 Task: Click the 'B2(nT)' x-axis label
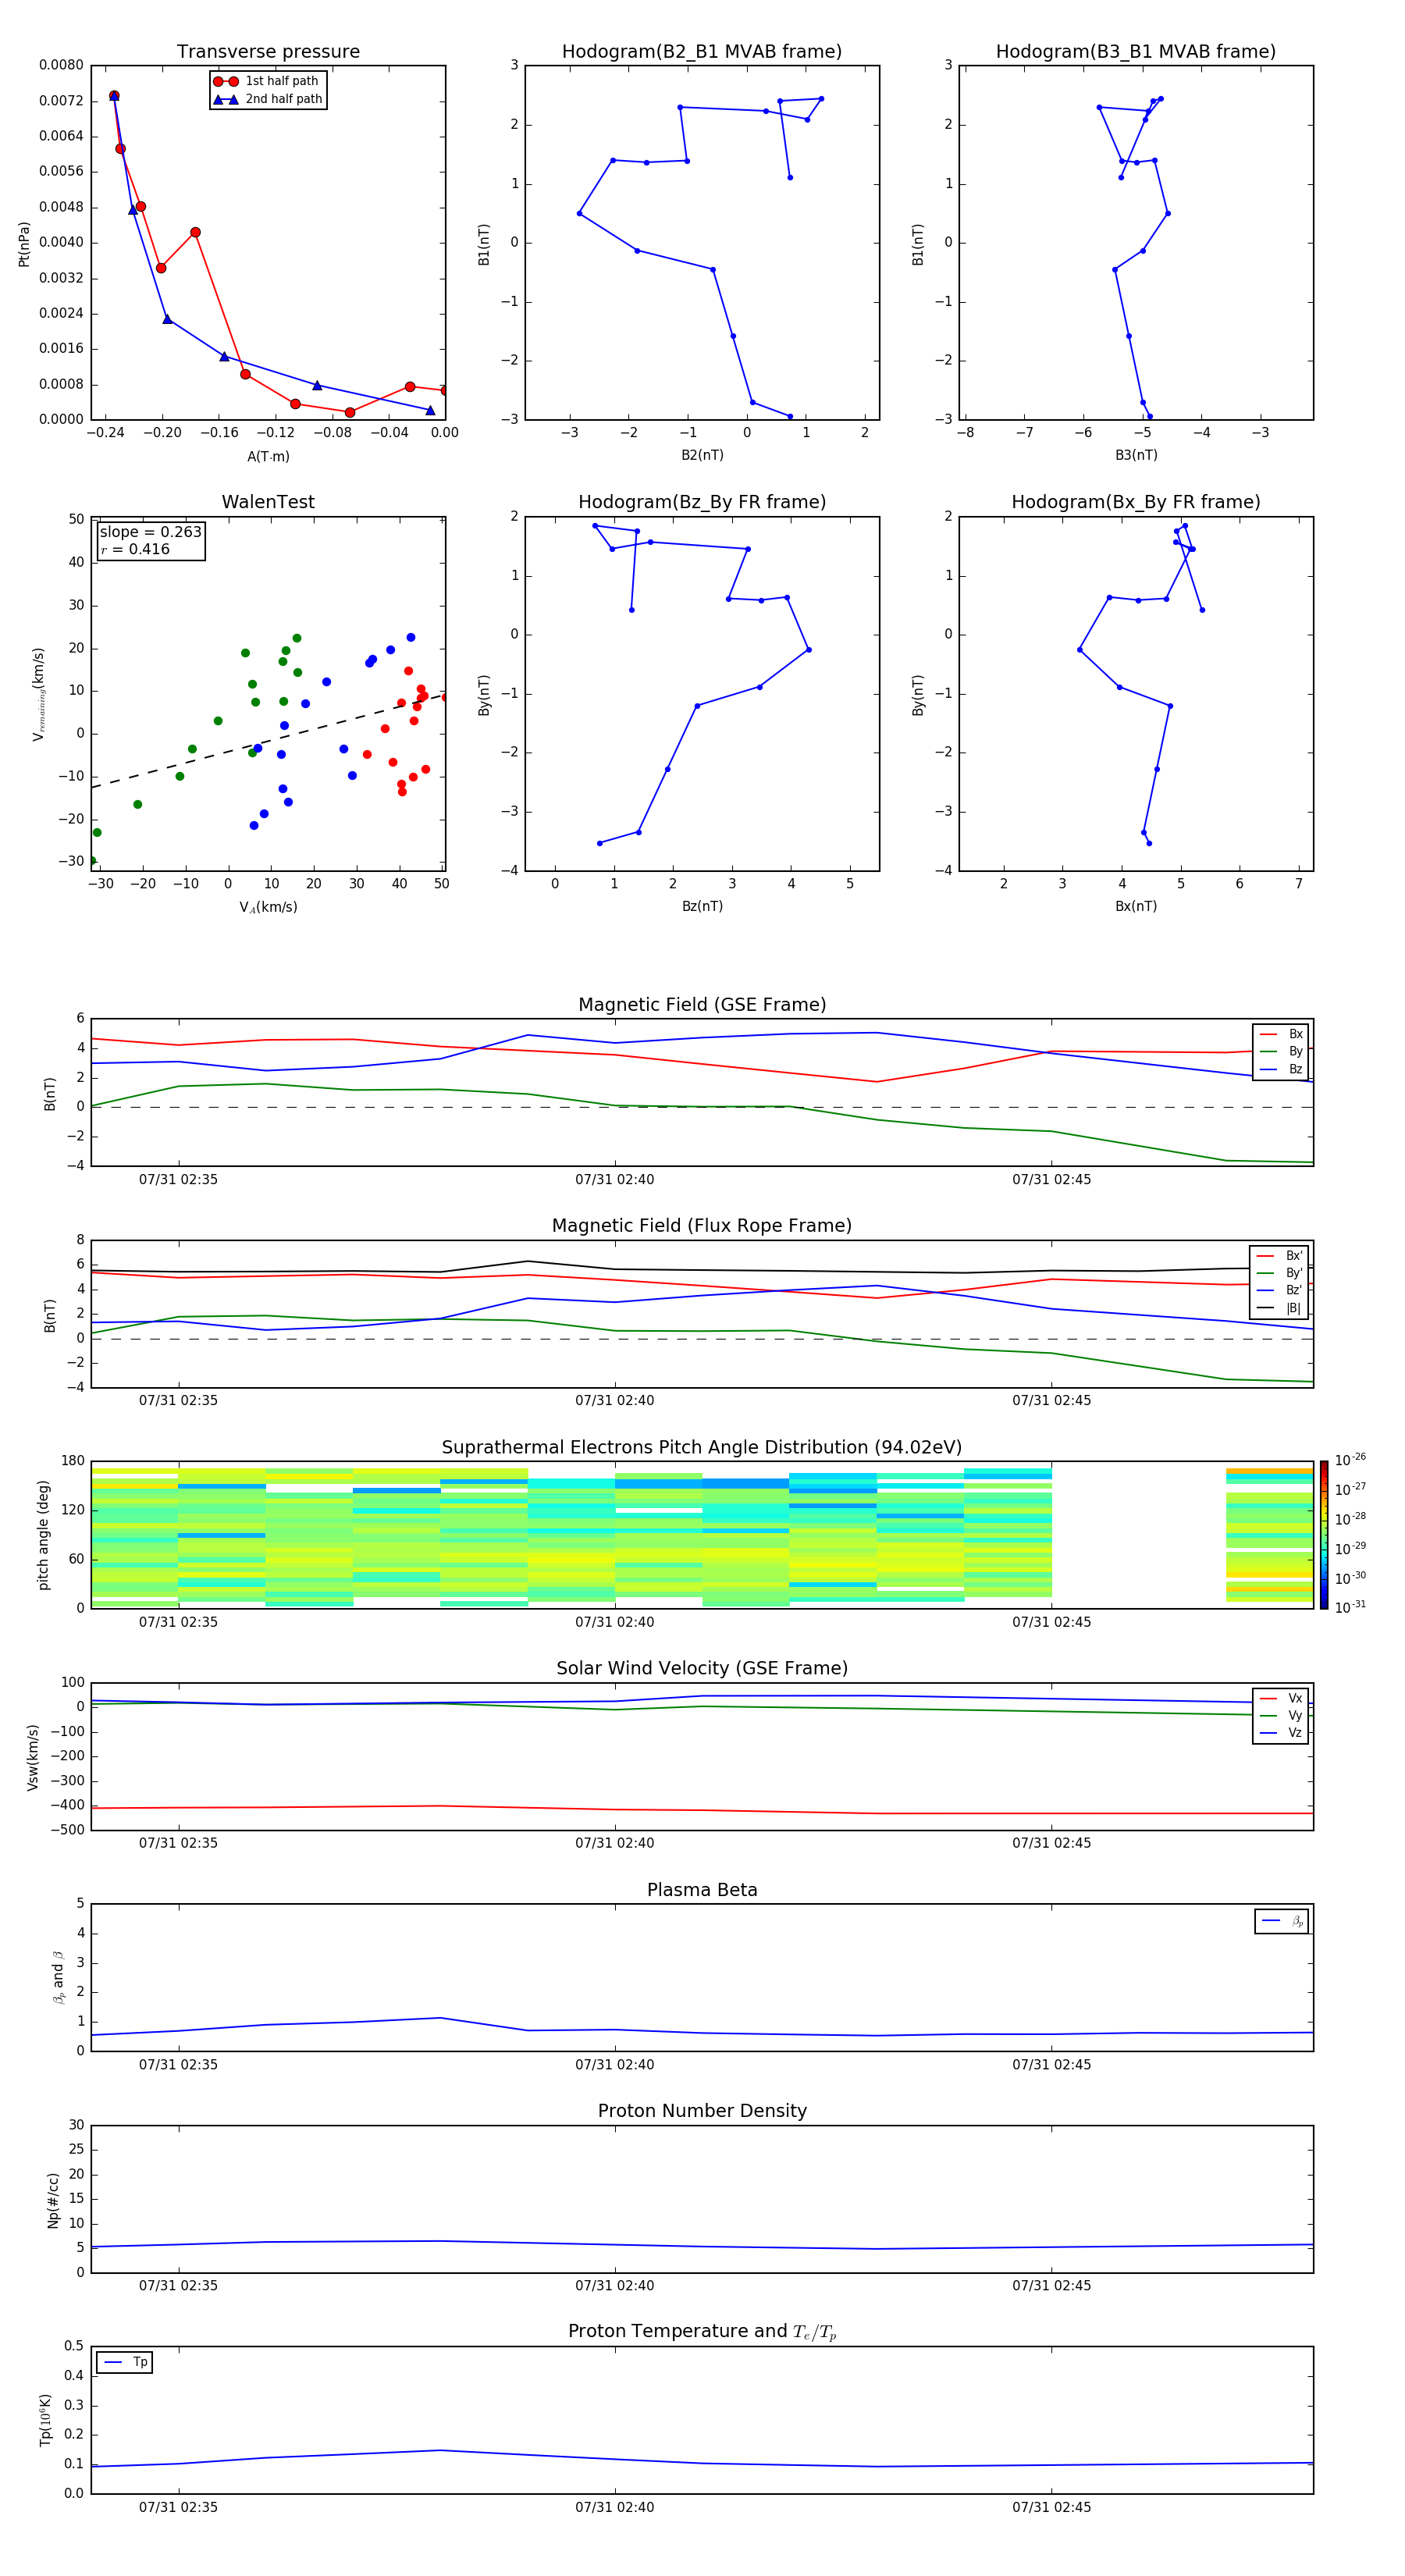(x=702, y=455)
